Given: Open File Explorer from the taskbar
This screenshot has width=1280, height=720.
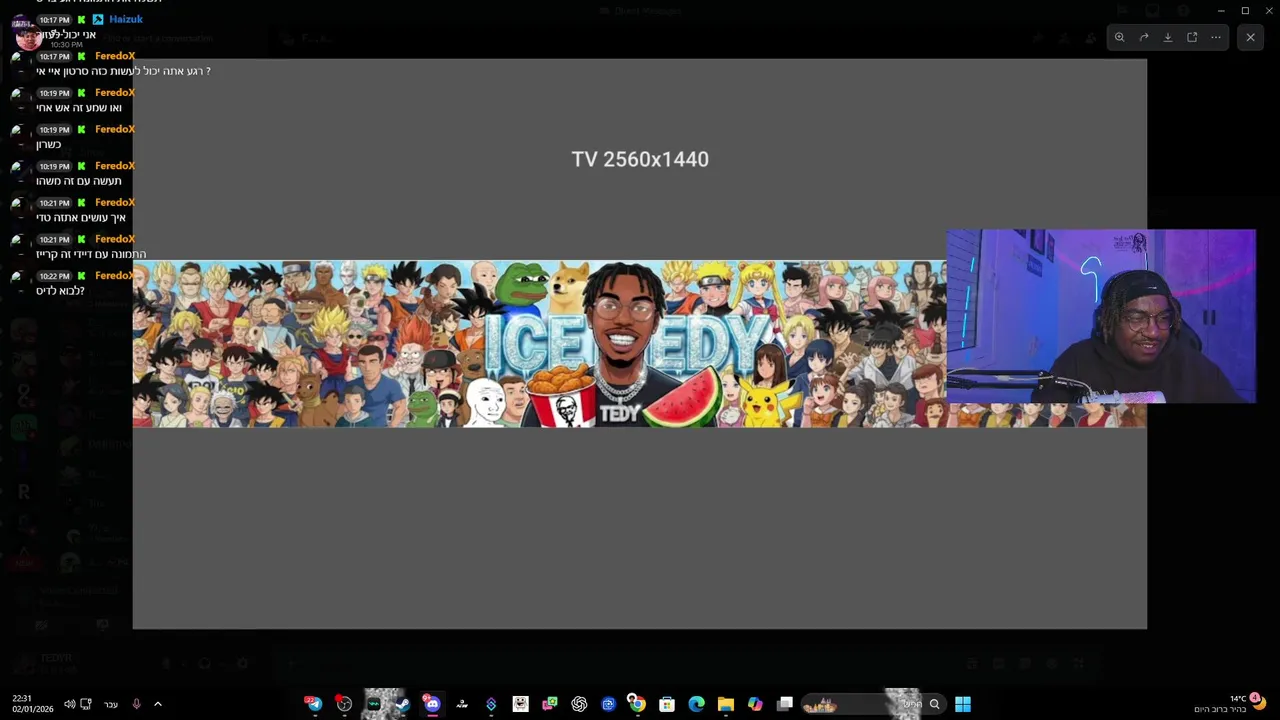Looking at the screenshot, I should 726,704.
